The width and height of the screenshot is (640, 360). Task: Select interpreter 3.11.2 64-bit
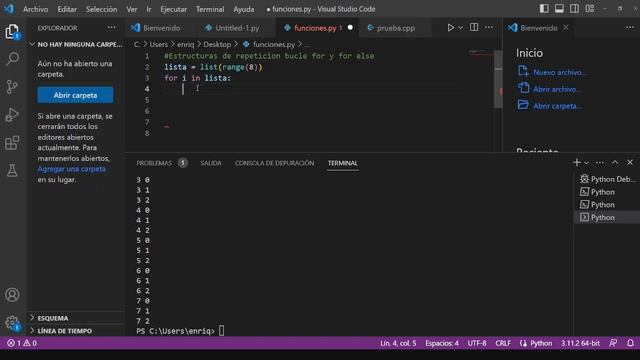(x=580, y=343)
